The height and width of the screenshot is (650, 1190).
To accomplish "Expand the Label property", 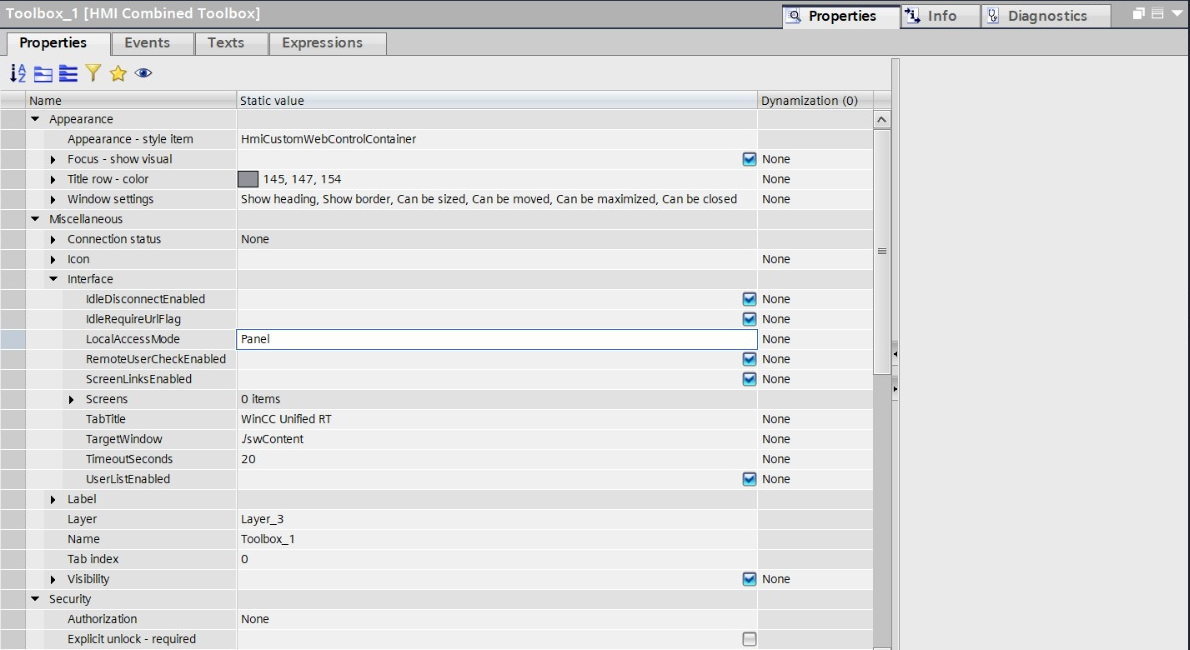I will (x=53, y=499).
